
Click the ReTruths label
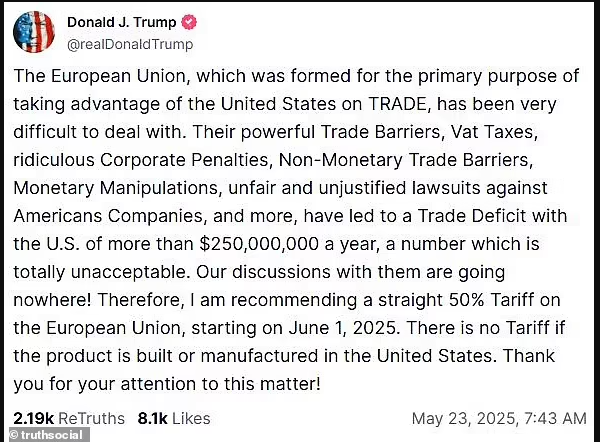click(91, 418)
